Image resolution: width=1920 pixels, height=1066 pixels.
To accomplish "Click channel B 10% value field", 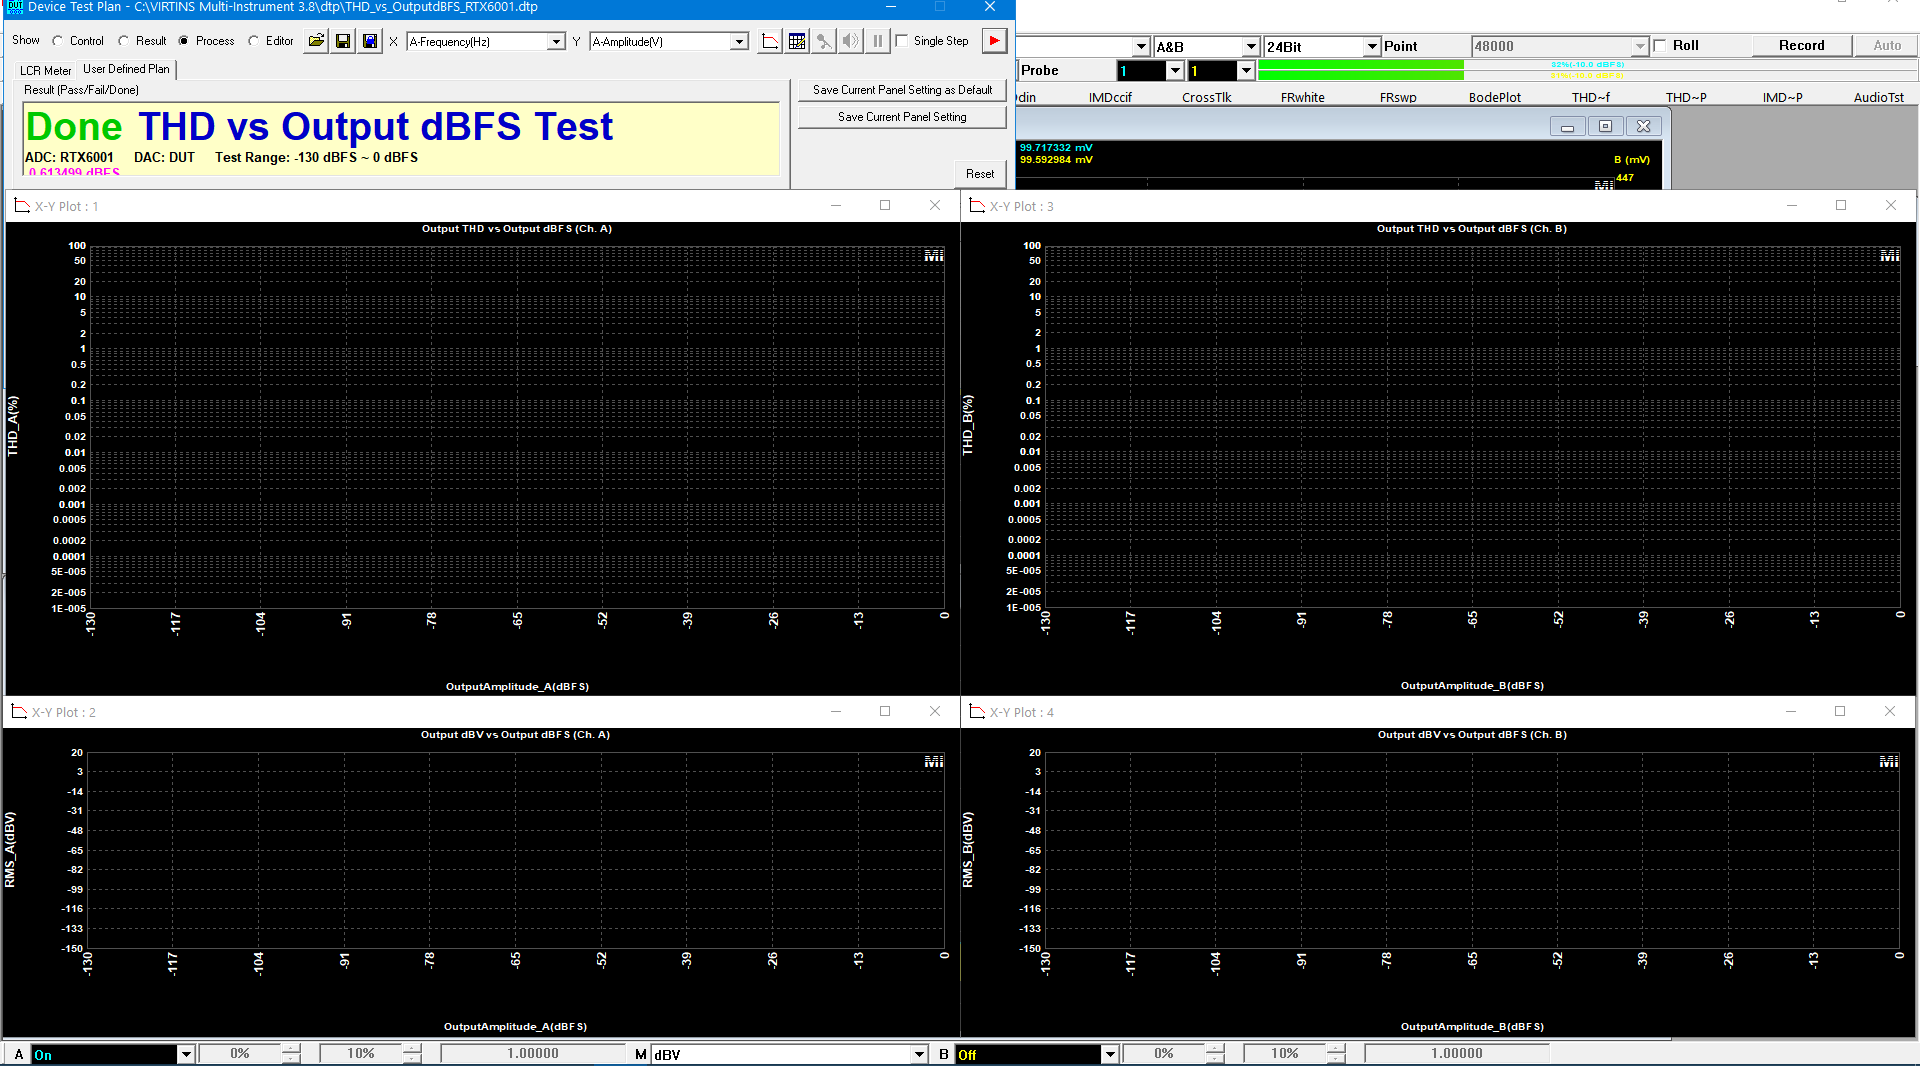I will click(1284, 1054).
